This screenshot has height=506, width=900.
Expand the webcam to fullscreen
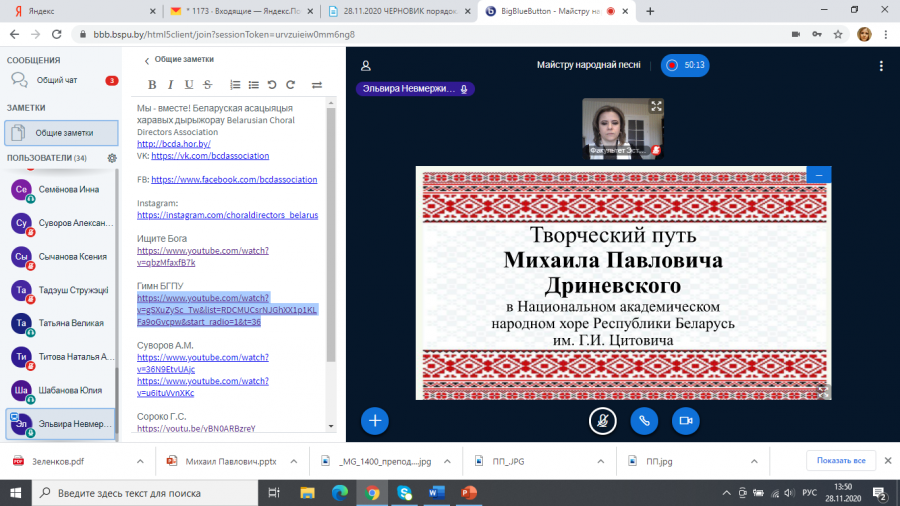656,106
